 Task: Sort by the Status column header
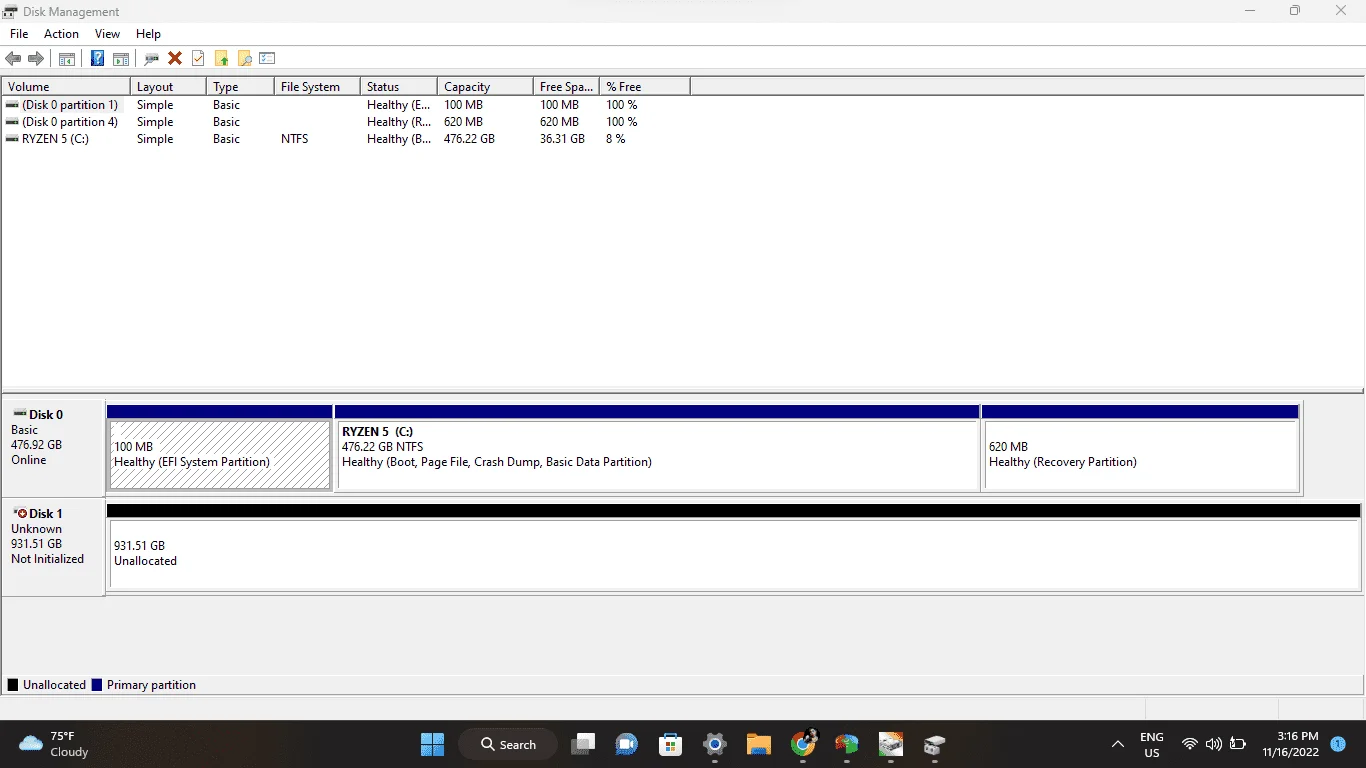pyautogui.click(x=399, y=87)
